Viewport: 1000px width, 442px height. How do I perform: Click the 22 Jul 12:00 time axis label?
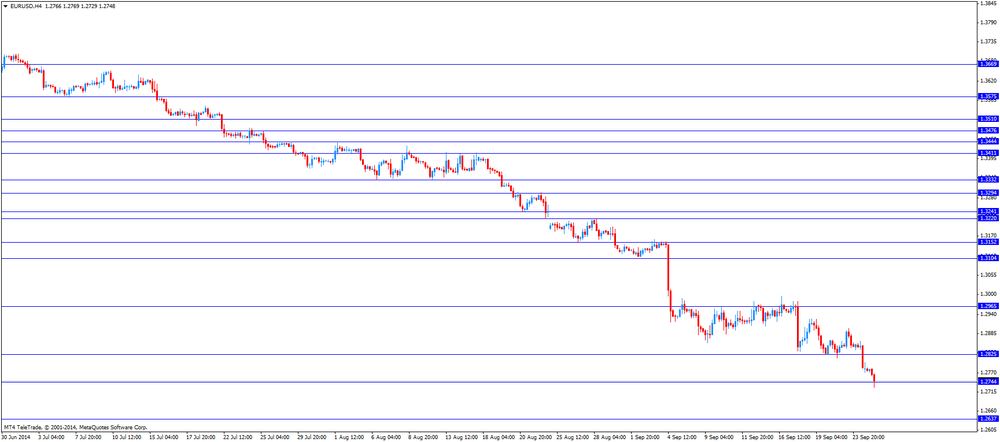239,438
